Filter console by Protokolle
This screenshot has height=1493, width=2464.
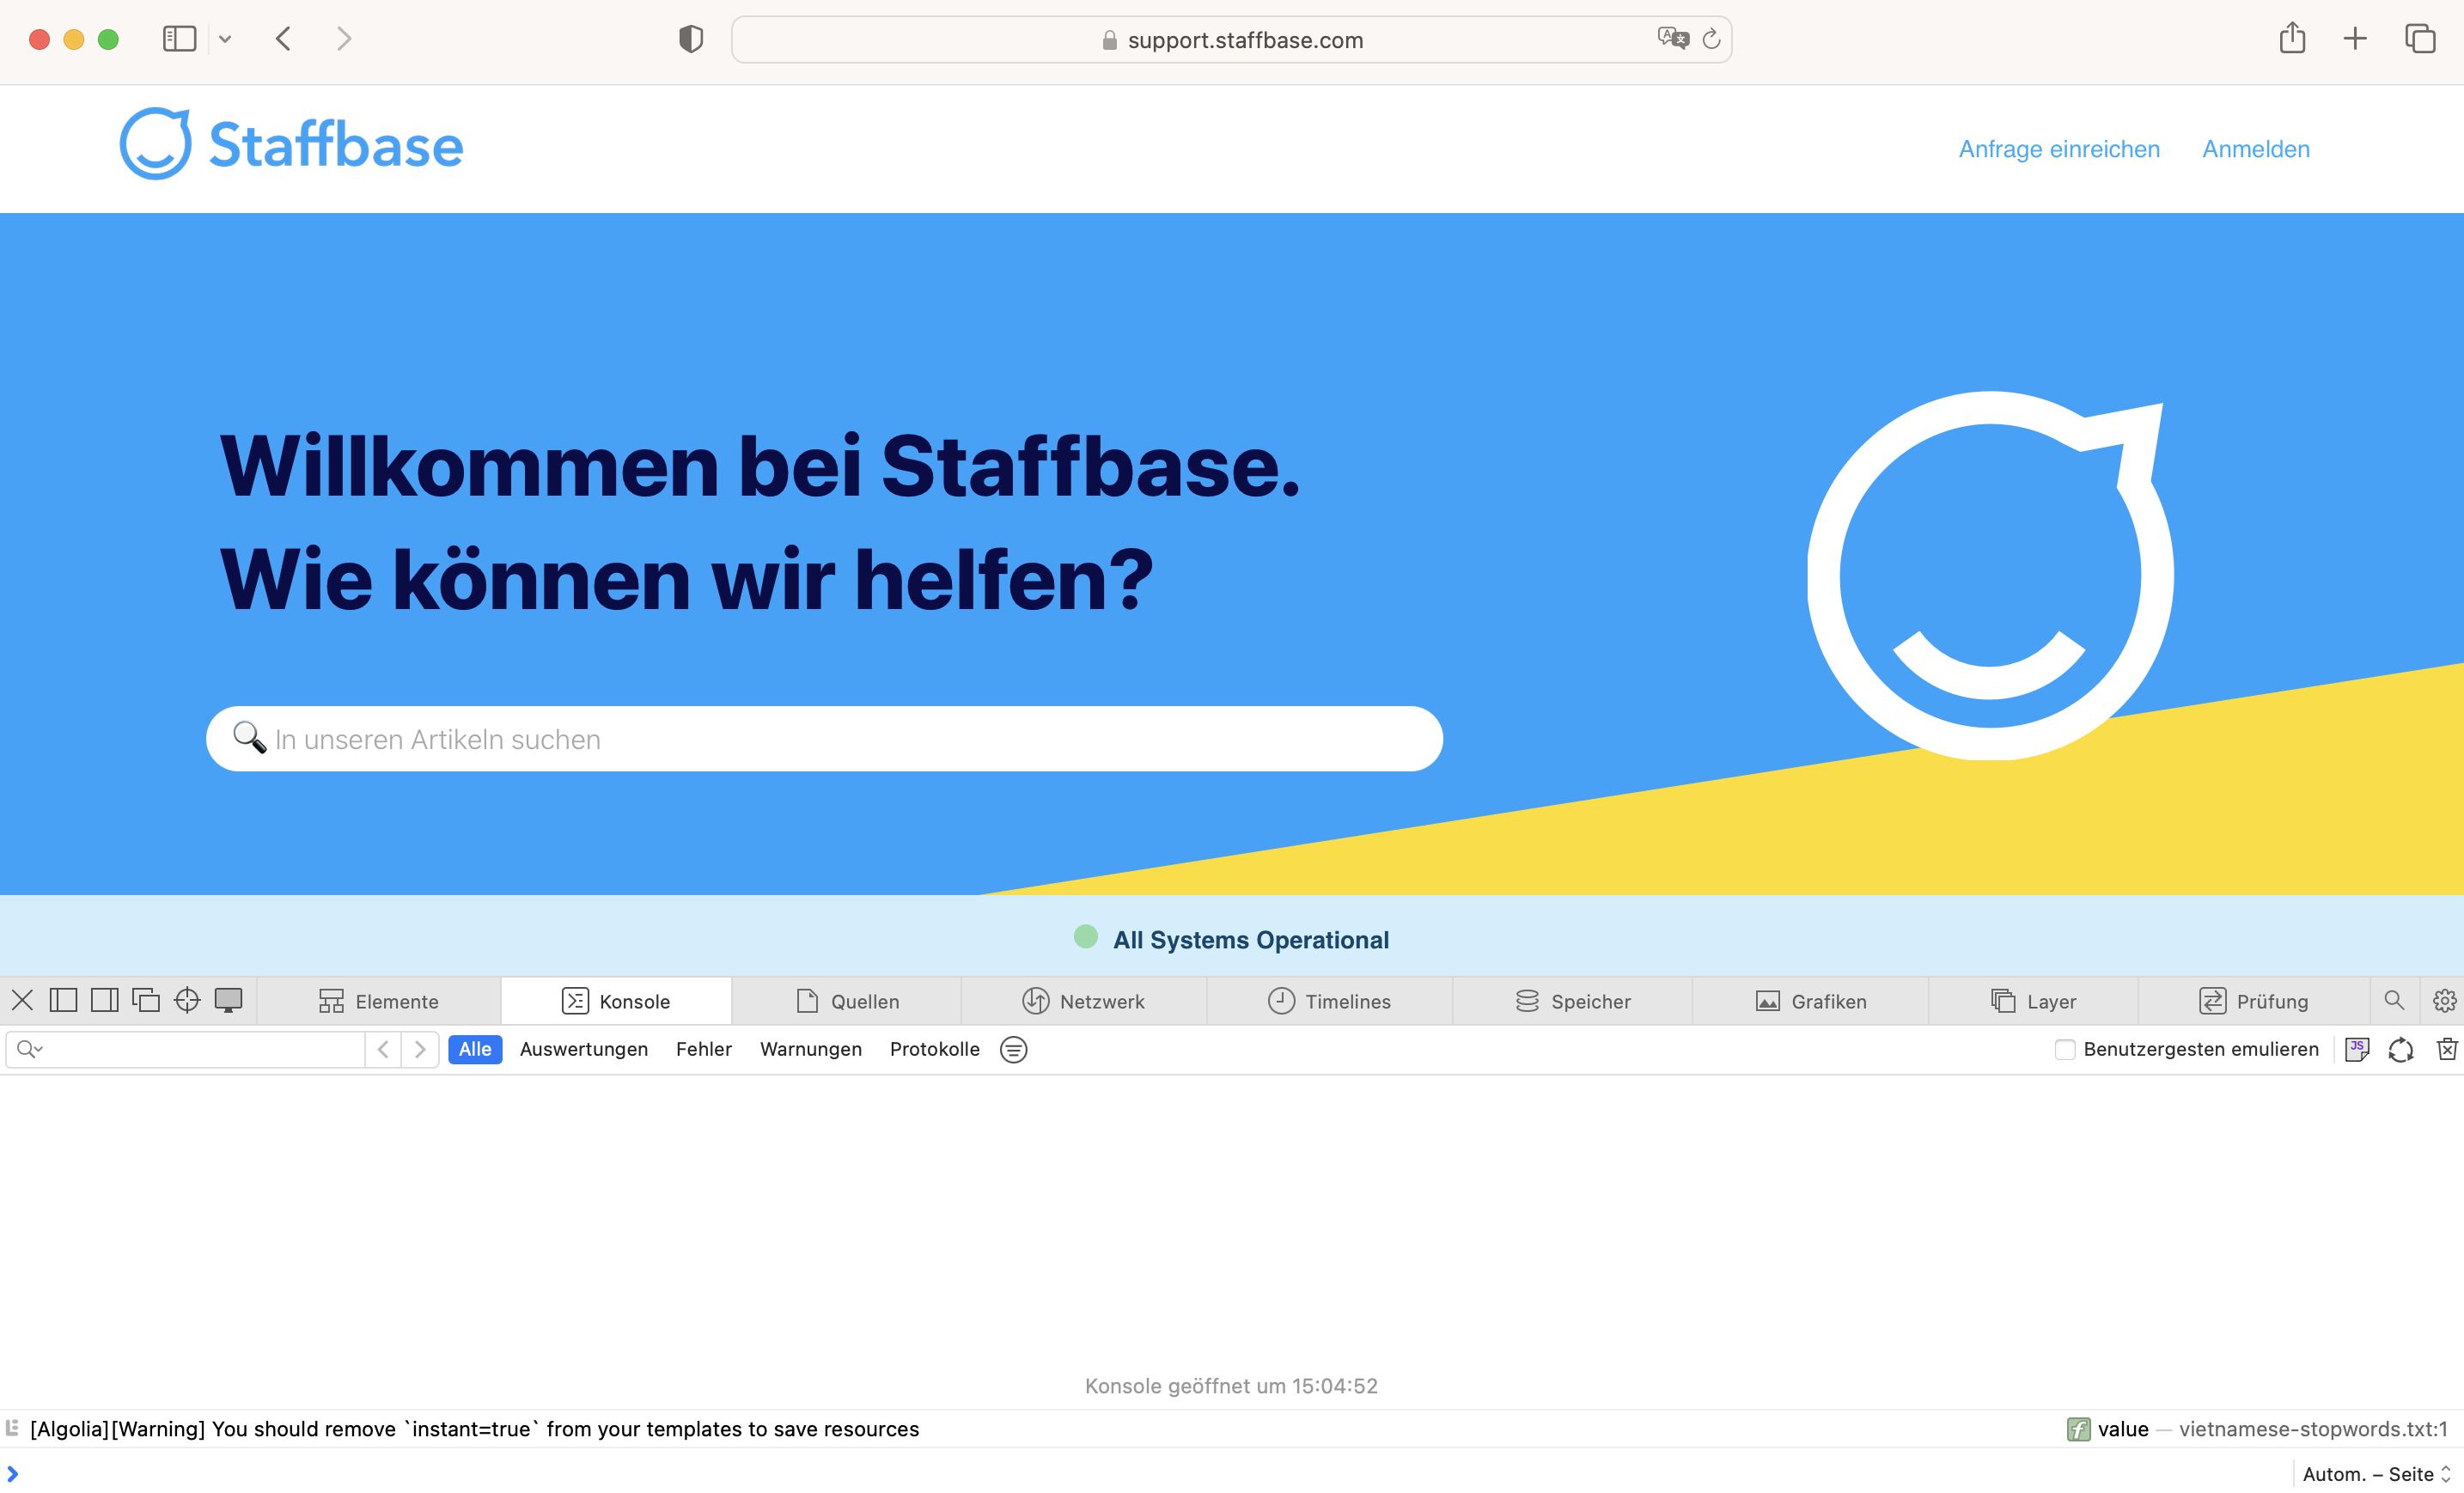tap(935, 1049)
